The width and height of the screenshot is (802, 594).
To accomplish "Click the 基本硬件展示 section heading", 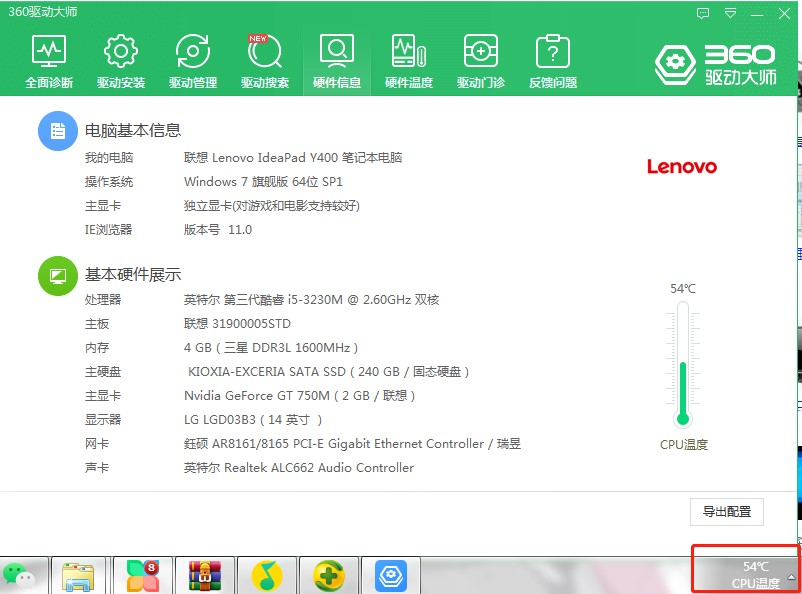I will tap(133, 275).
